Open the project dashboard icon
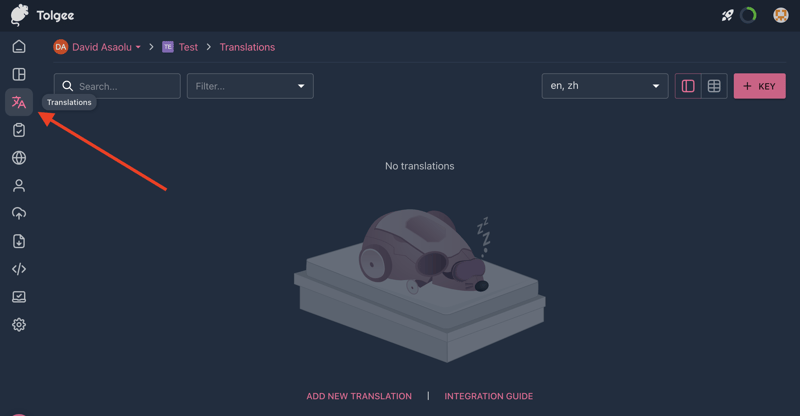800x416 pixels. (19, 75)
